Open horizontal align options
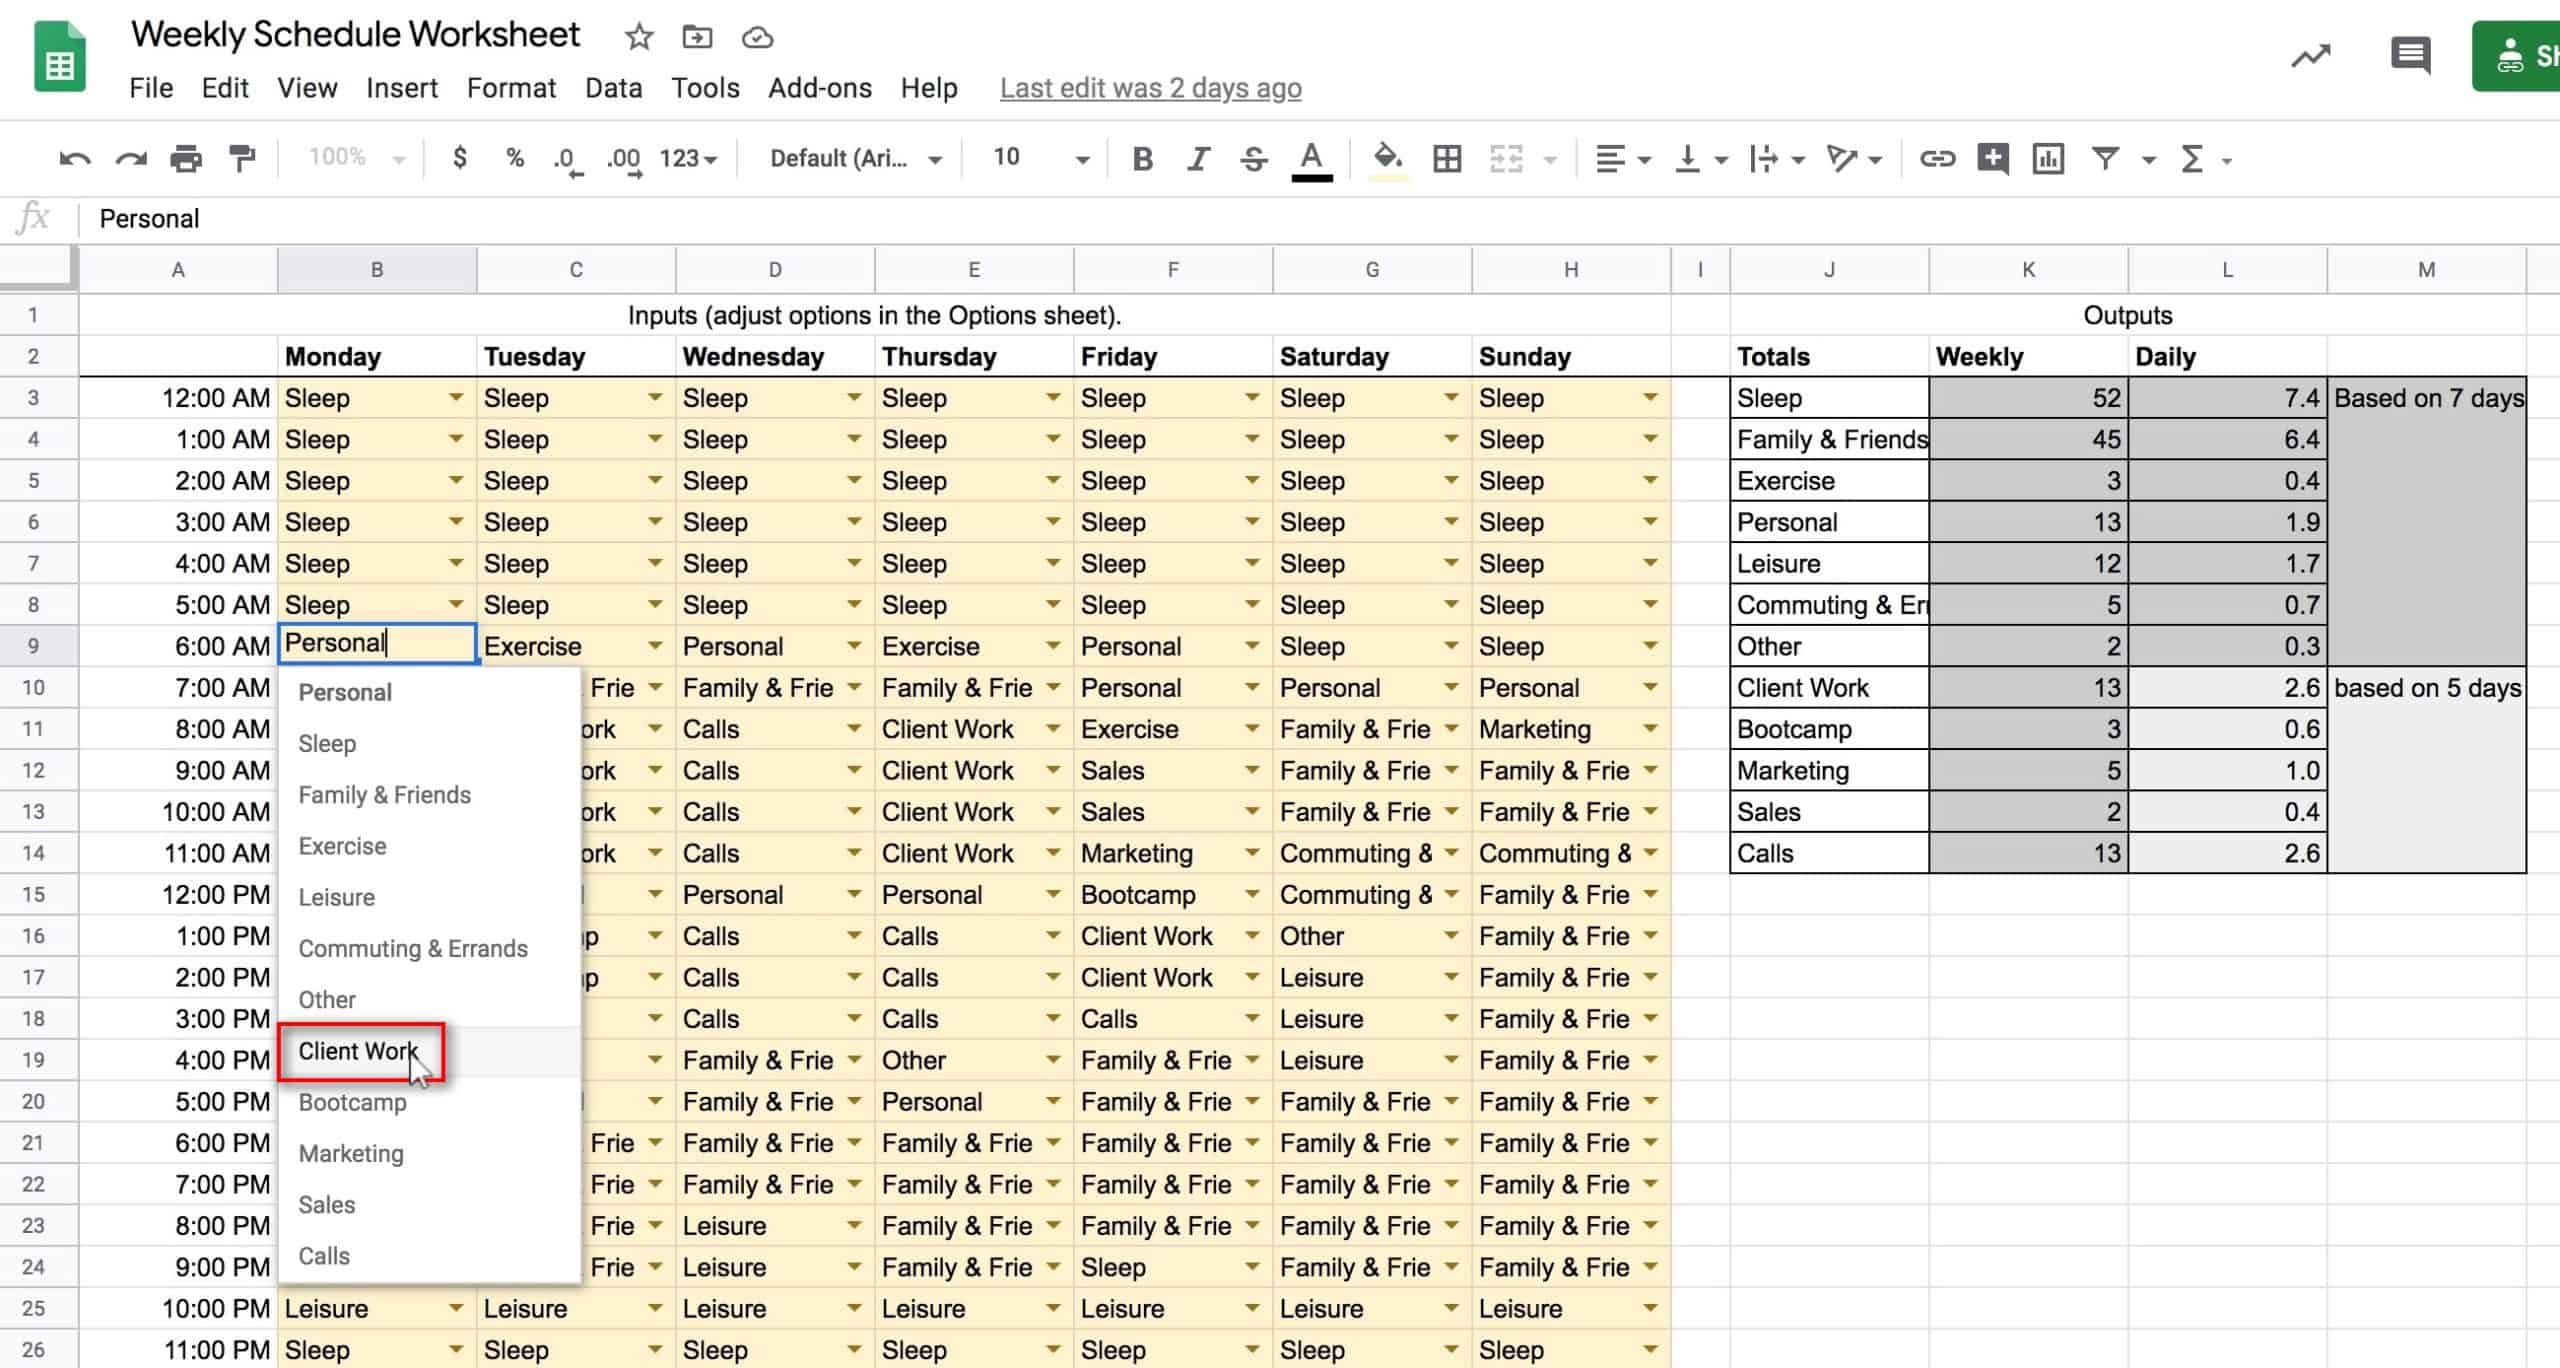Viewport: 2560px width, 1368px height. click(1622, 159)
